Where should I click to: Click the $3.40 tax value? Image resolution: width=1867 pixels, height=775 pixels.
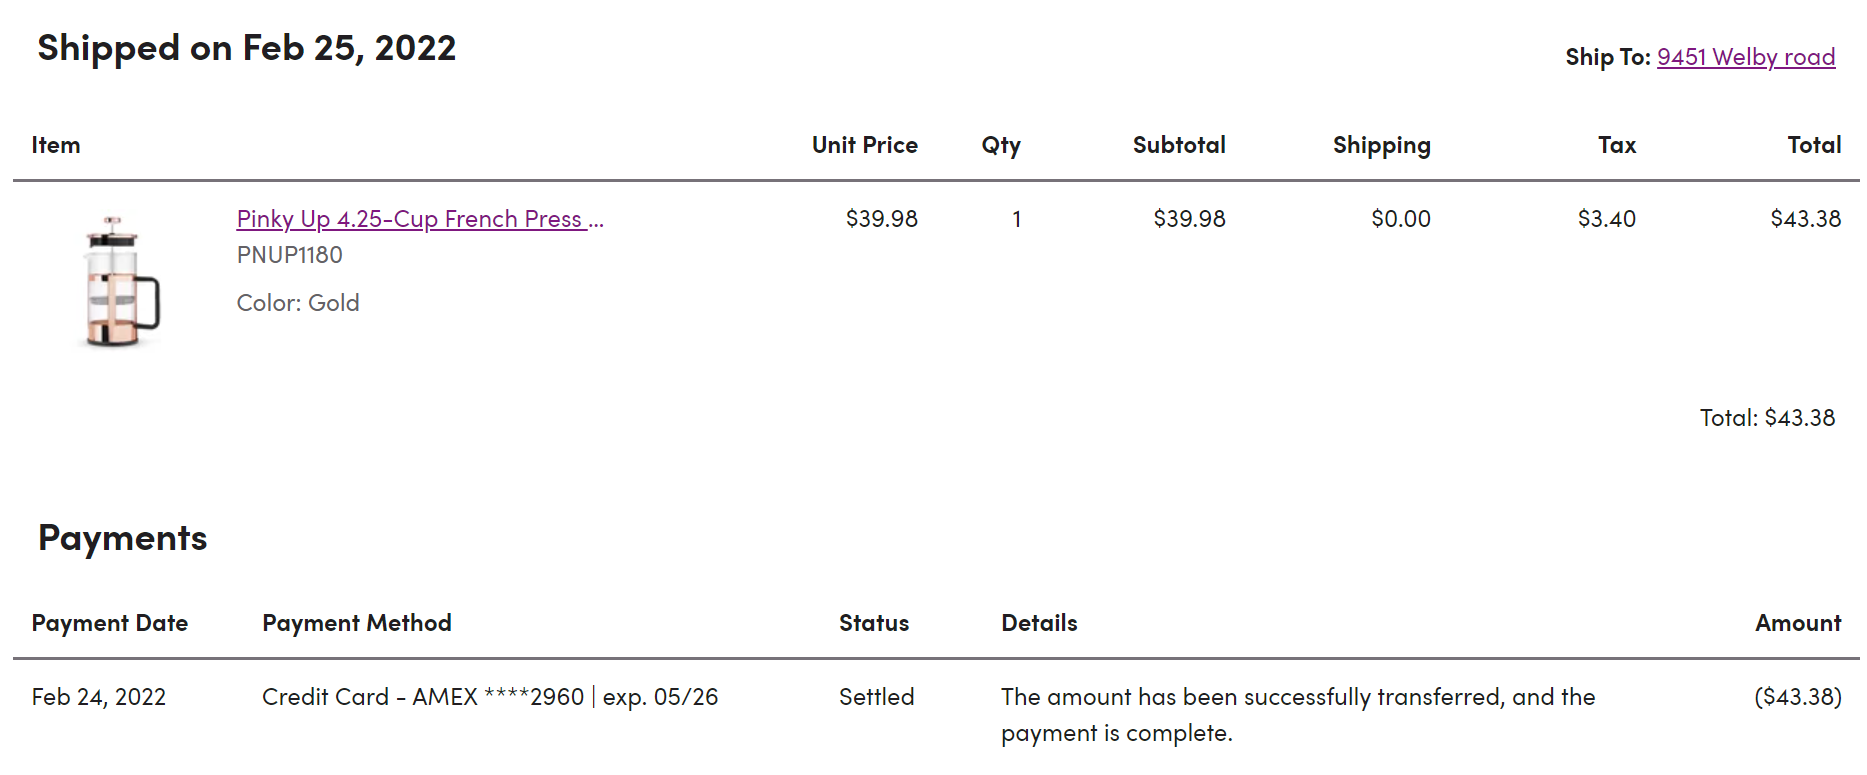1606,219
